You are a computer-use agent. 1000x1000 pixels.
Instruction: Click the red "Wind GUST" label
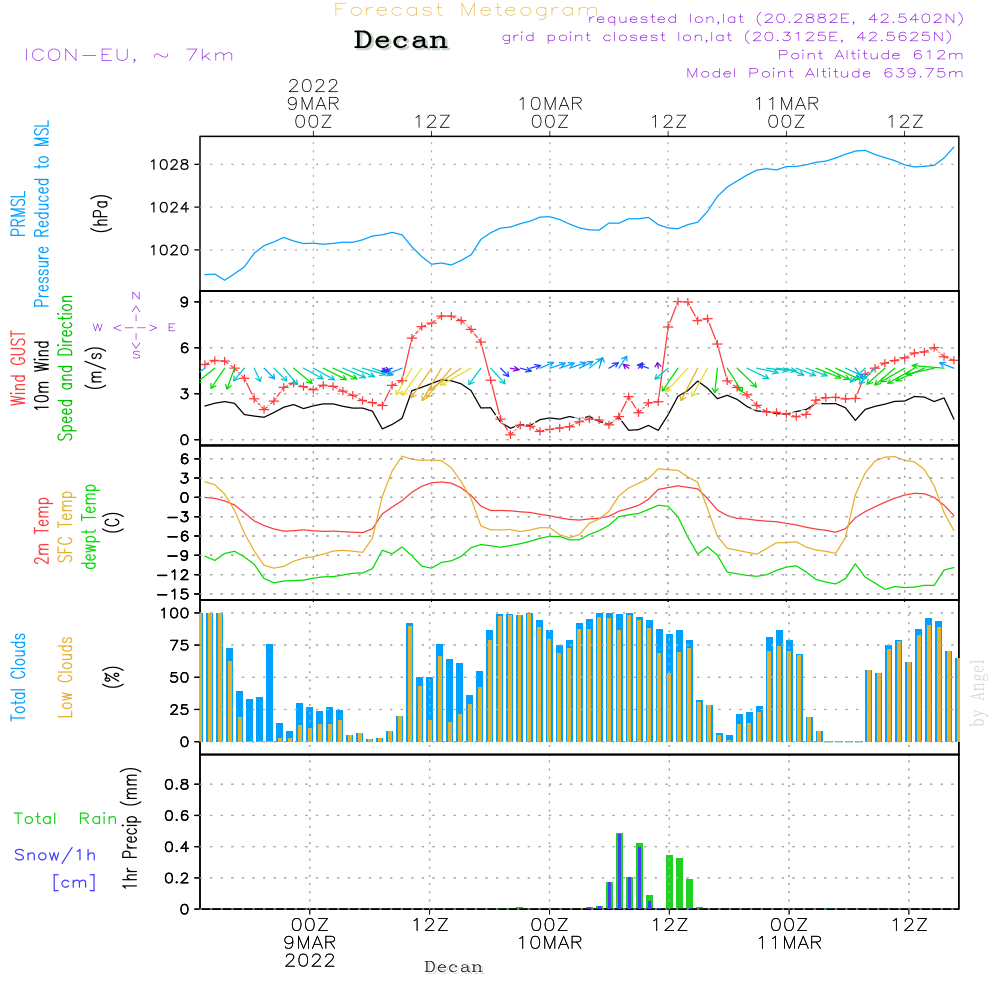pos(18,368)
